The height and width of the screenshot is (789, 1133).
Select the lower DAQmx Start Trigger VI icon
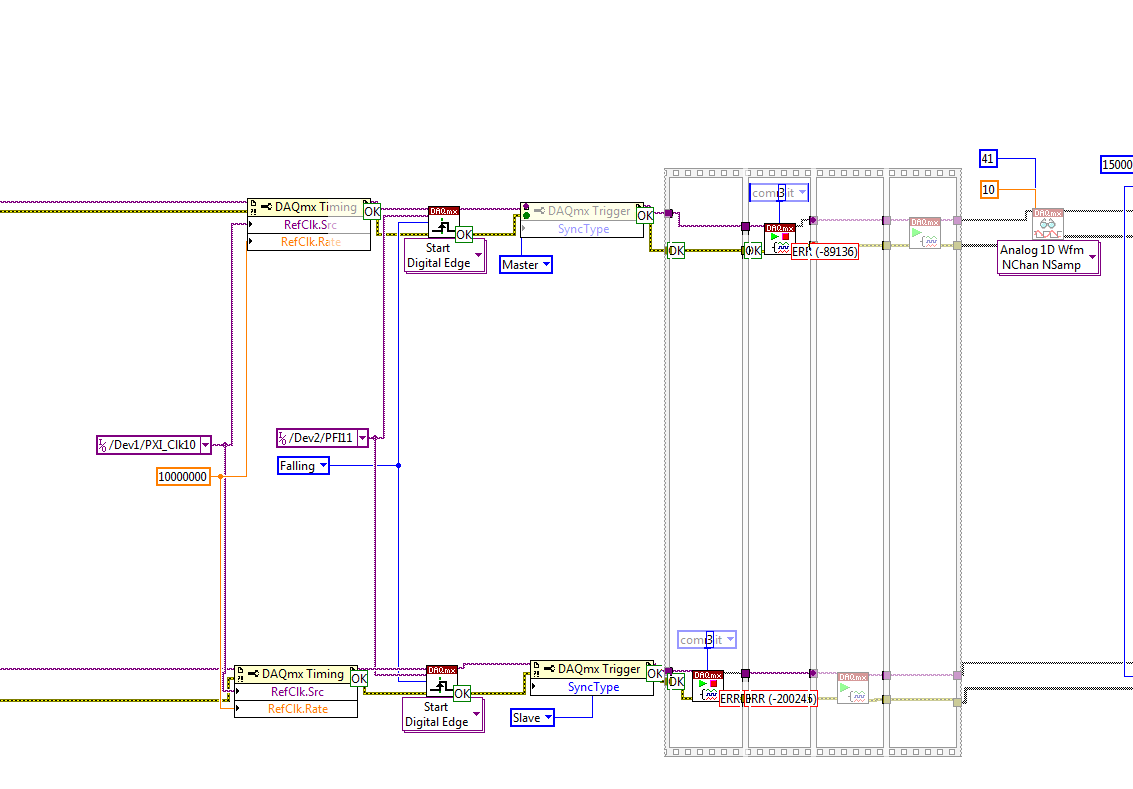point(441,681)
